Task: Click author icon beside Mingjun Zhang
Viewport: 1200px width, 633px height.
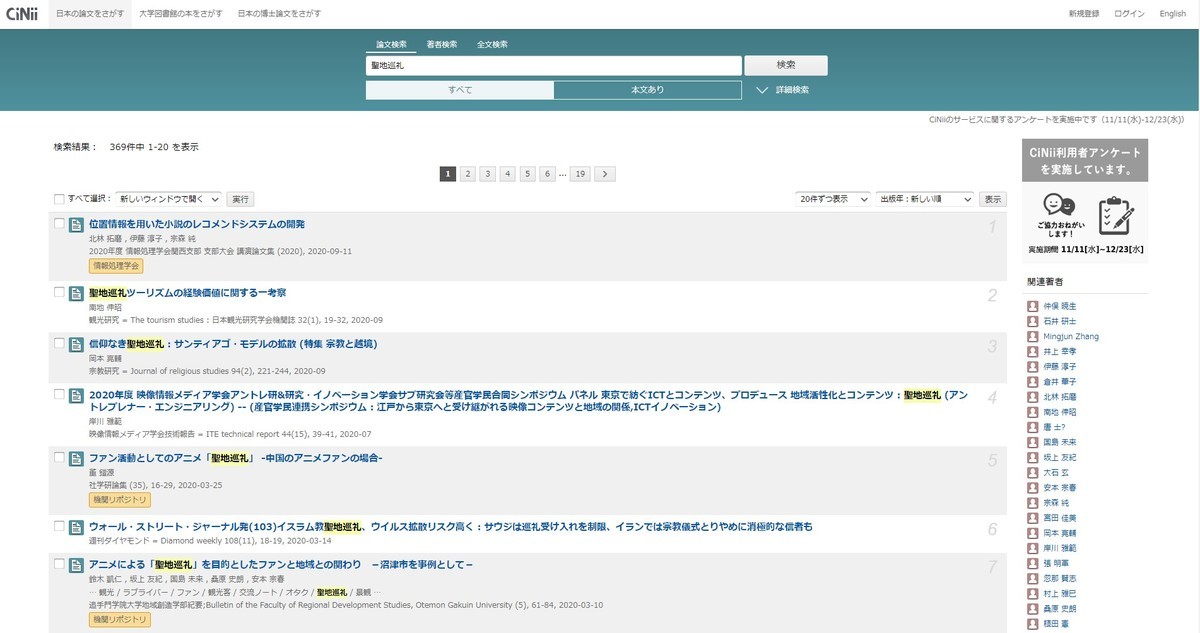Action: pos(1033,337)
